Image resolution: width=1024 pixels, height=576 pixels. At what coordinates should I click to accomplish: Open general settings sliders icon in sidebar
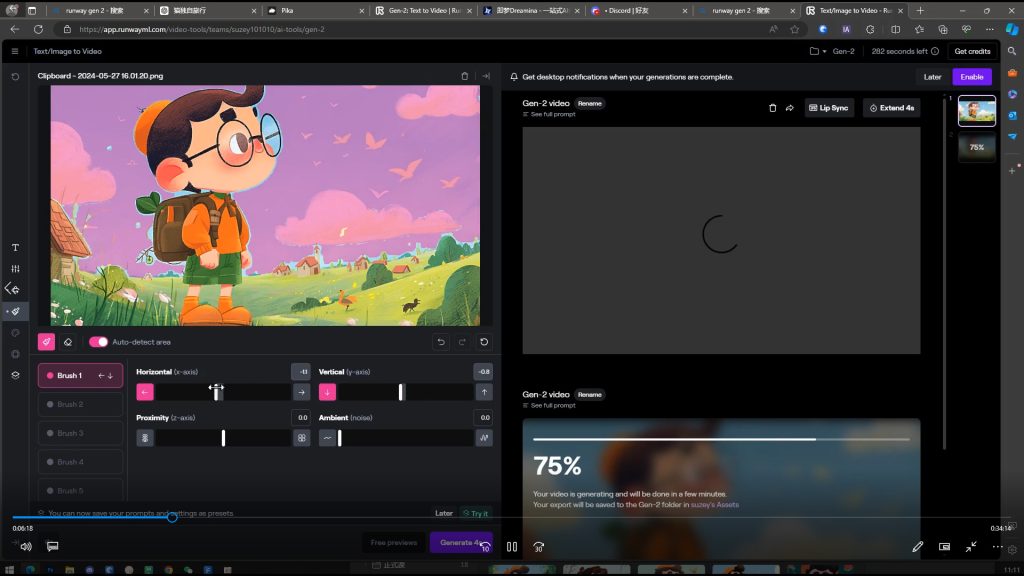click(x=15, y=269)
